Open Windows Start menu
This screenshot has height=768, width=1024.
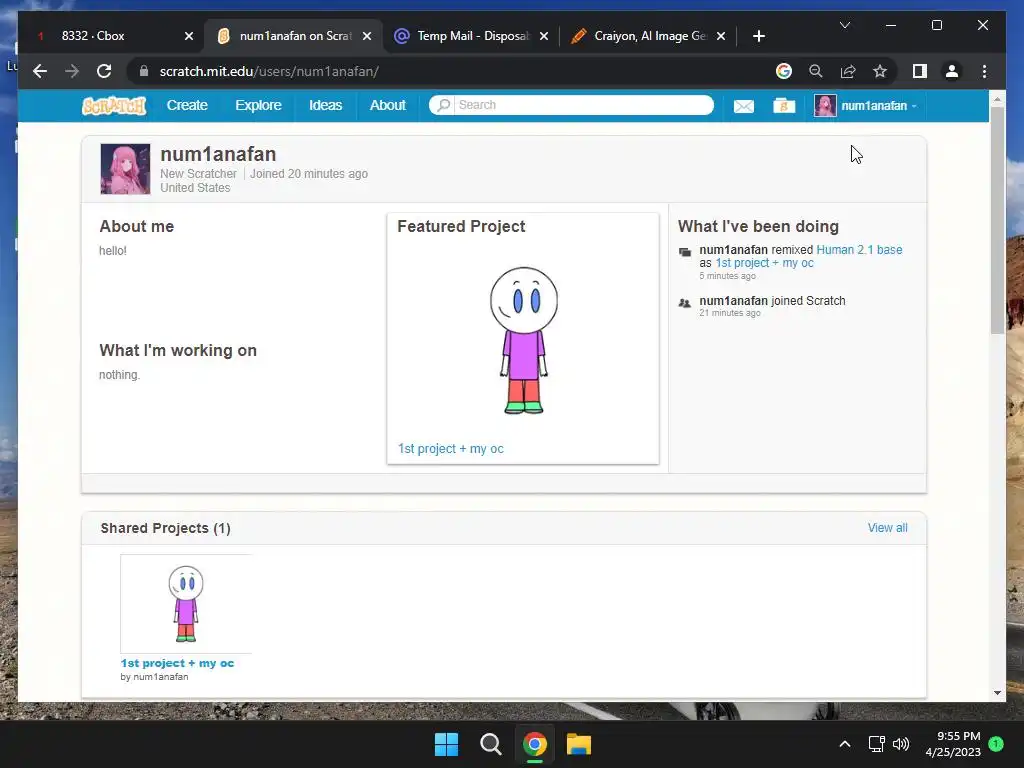coord(447,744)
